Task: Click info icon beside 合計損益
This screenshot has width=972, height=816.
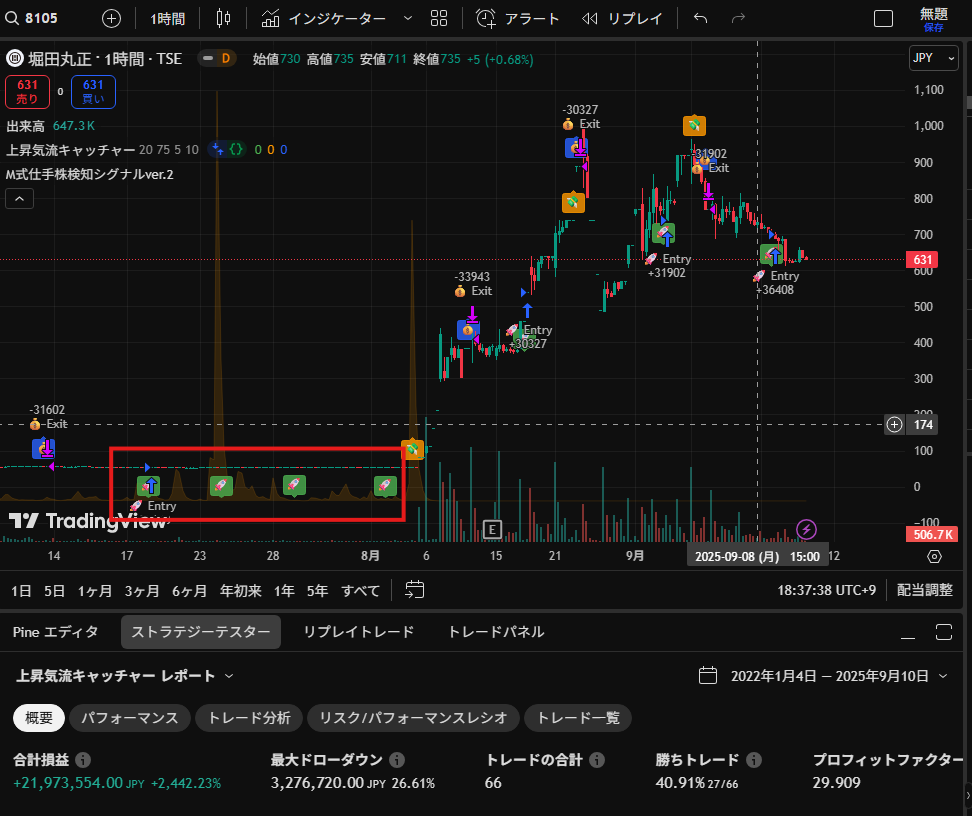Action: click(82, 760)
